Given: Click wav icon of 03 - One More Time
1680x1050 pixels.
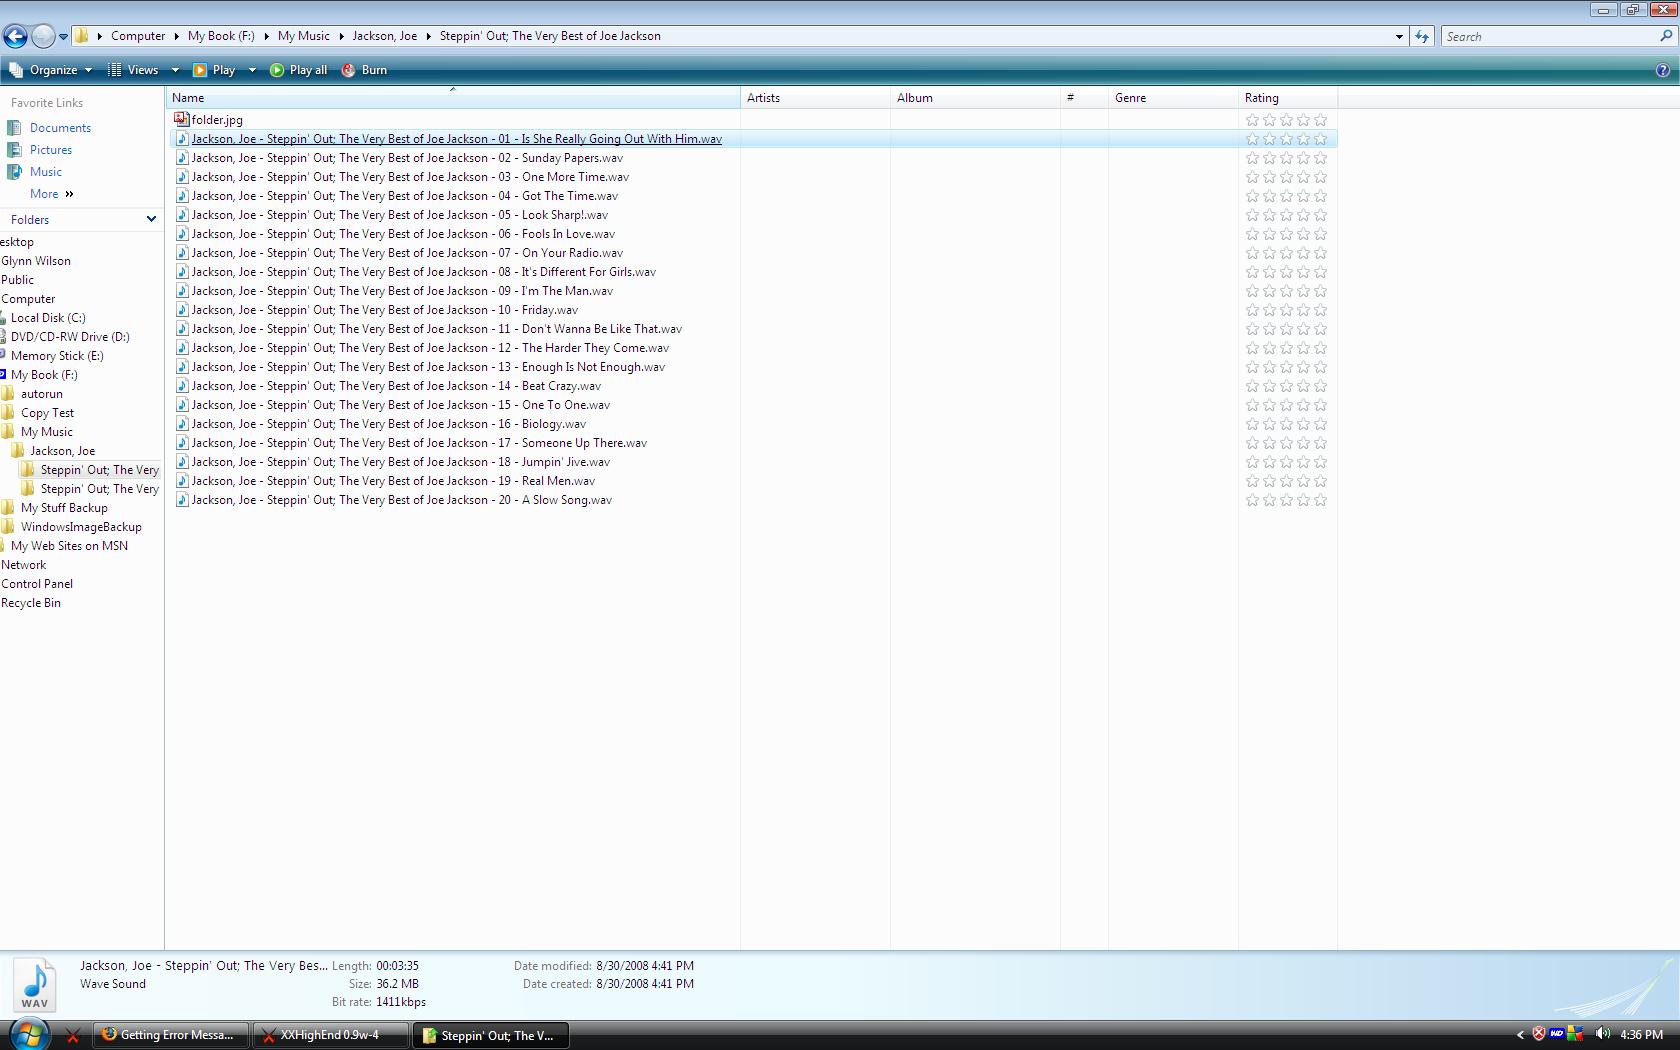Looking at the screenshot, I should pyautogui.click(x=182, y=177).
